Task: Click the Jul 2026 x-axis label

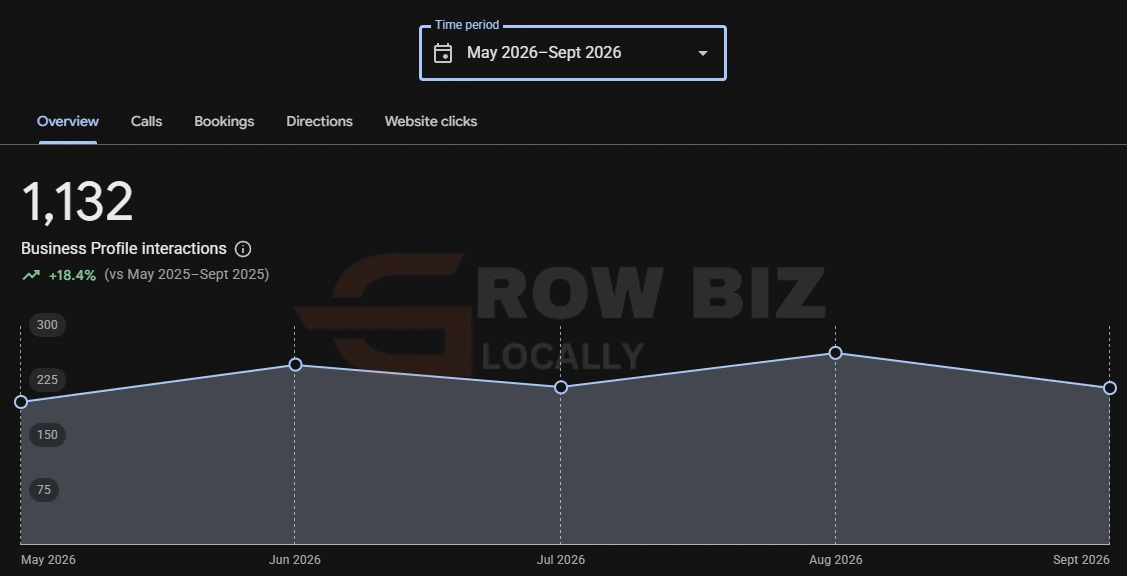Action: [561, 559]
